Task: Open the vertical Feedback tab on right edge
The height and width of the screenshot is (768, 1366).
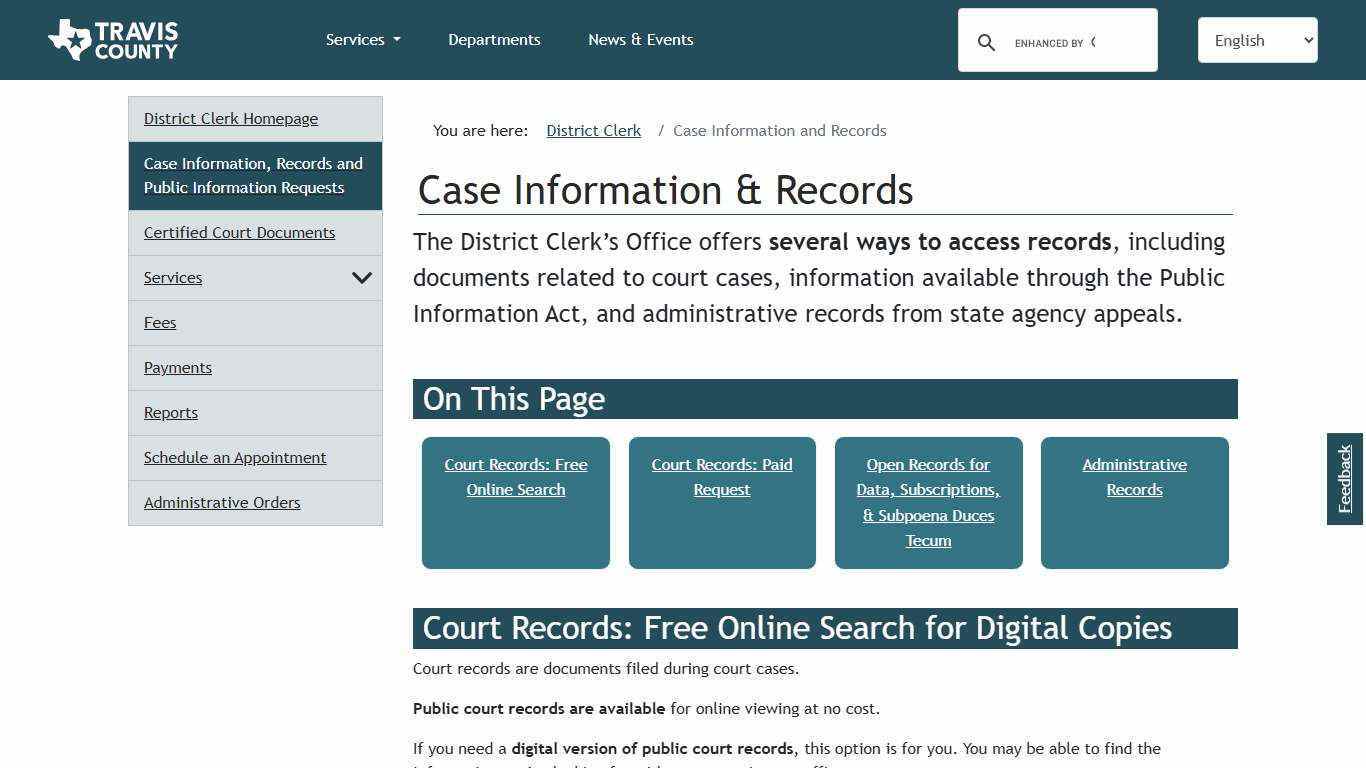Action: click(x=1344, y=478)
